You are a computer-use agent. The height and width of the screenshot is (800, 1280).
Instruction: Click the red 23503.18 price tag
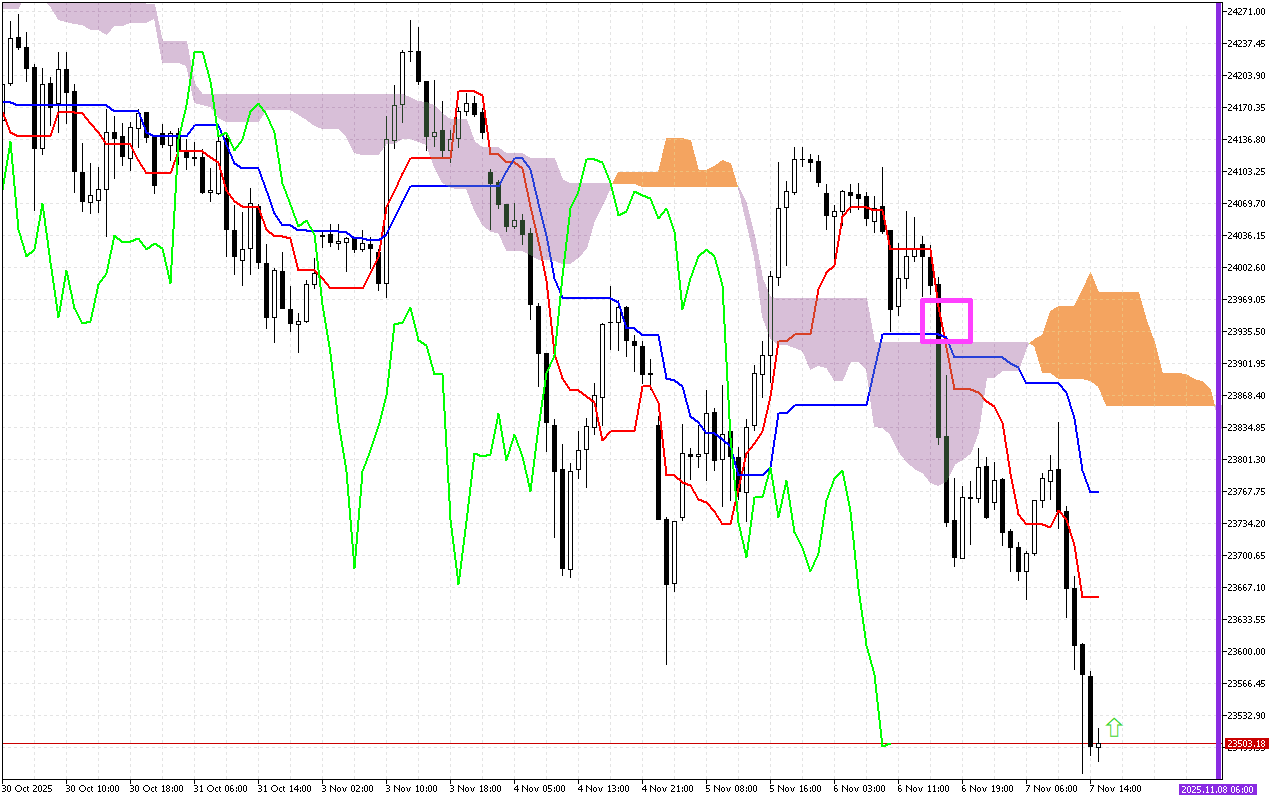(1246, 744)
